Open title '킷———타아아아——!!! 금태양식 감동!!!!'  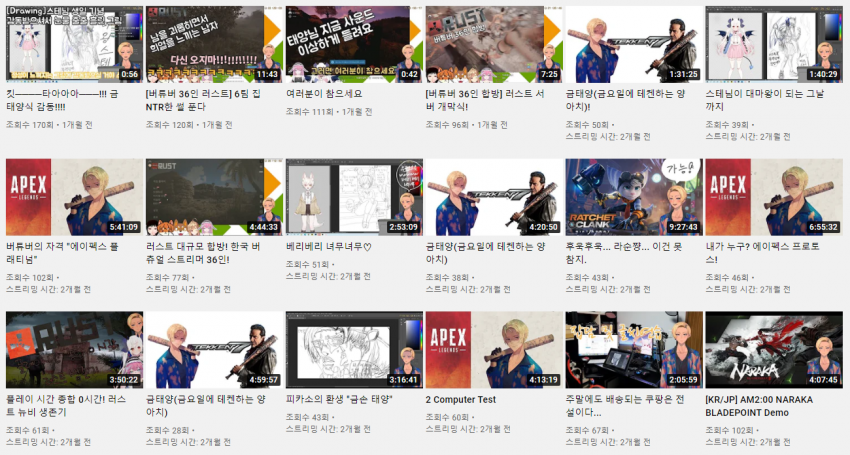point(62,100)
